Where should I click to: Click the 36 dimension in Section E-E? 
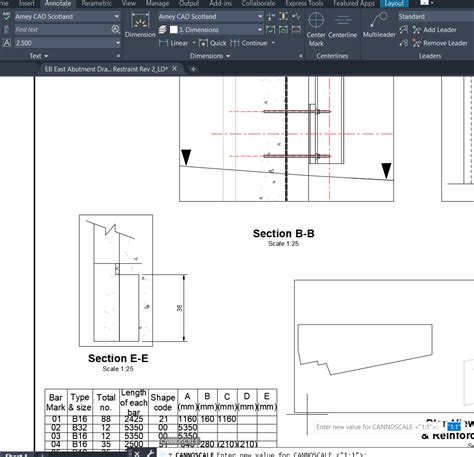179,308
